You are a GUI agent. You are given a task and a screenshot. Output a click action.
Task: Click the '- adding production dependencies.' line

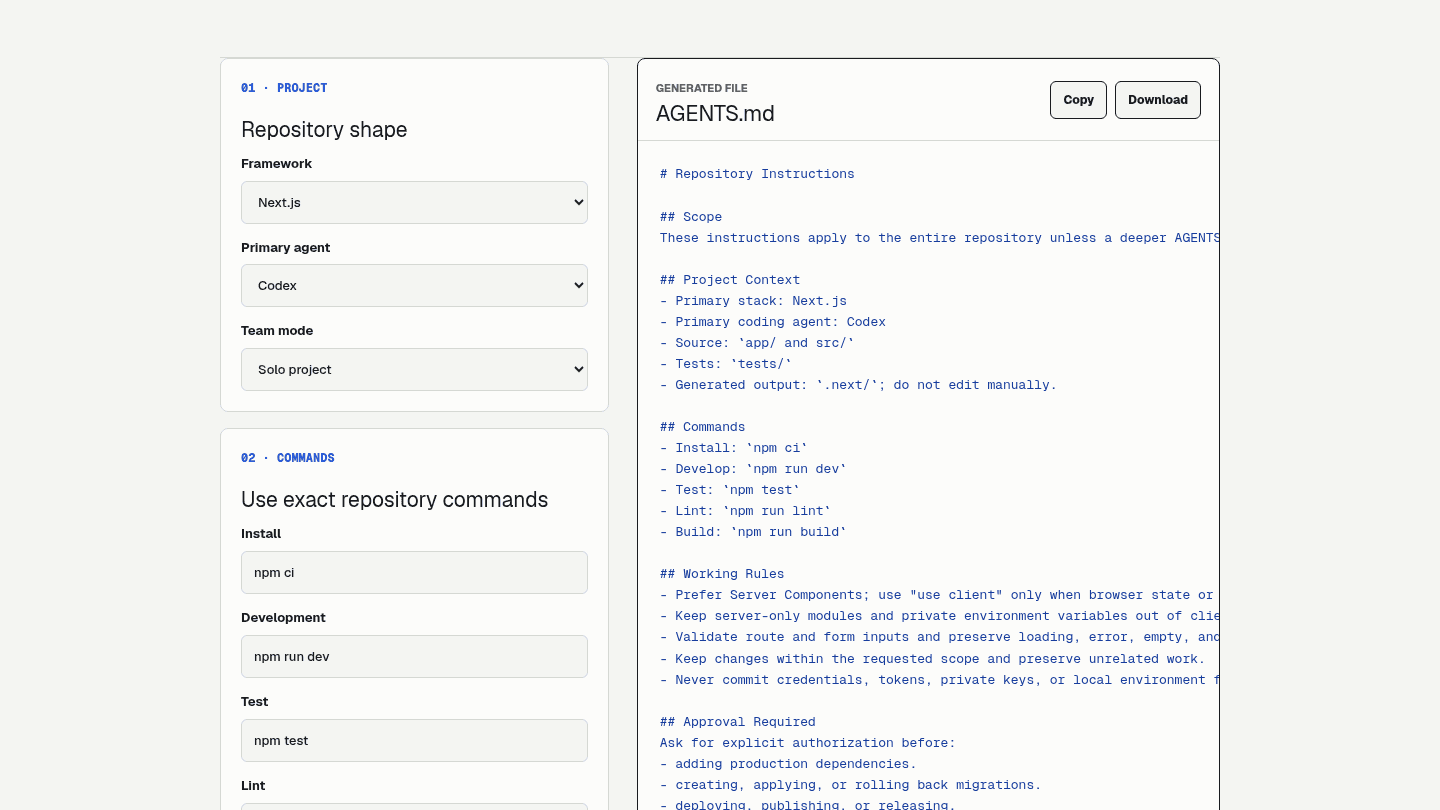pyautogui.click(x=788, y=764)
